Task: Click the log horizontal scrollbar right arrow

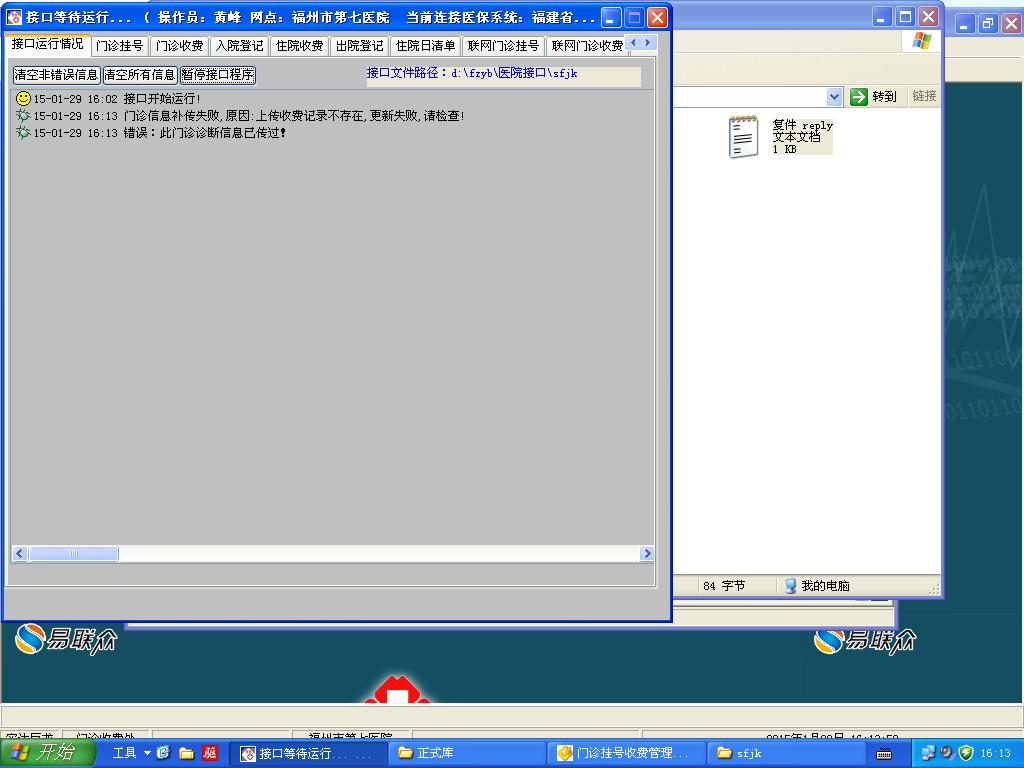Action: click(647, 554)
